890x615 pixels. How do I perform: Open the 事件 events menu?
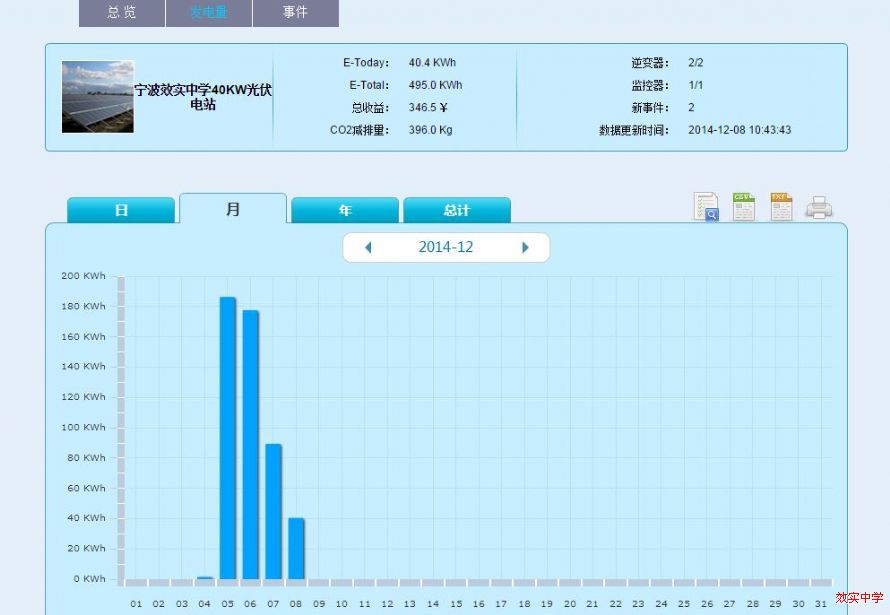(295, 12)
